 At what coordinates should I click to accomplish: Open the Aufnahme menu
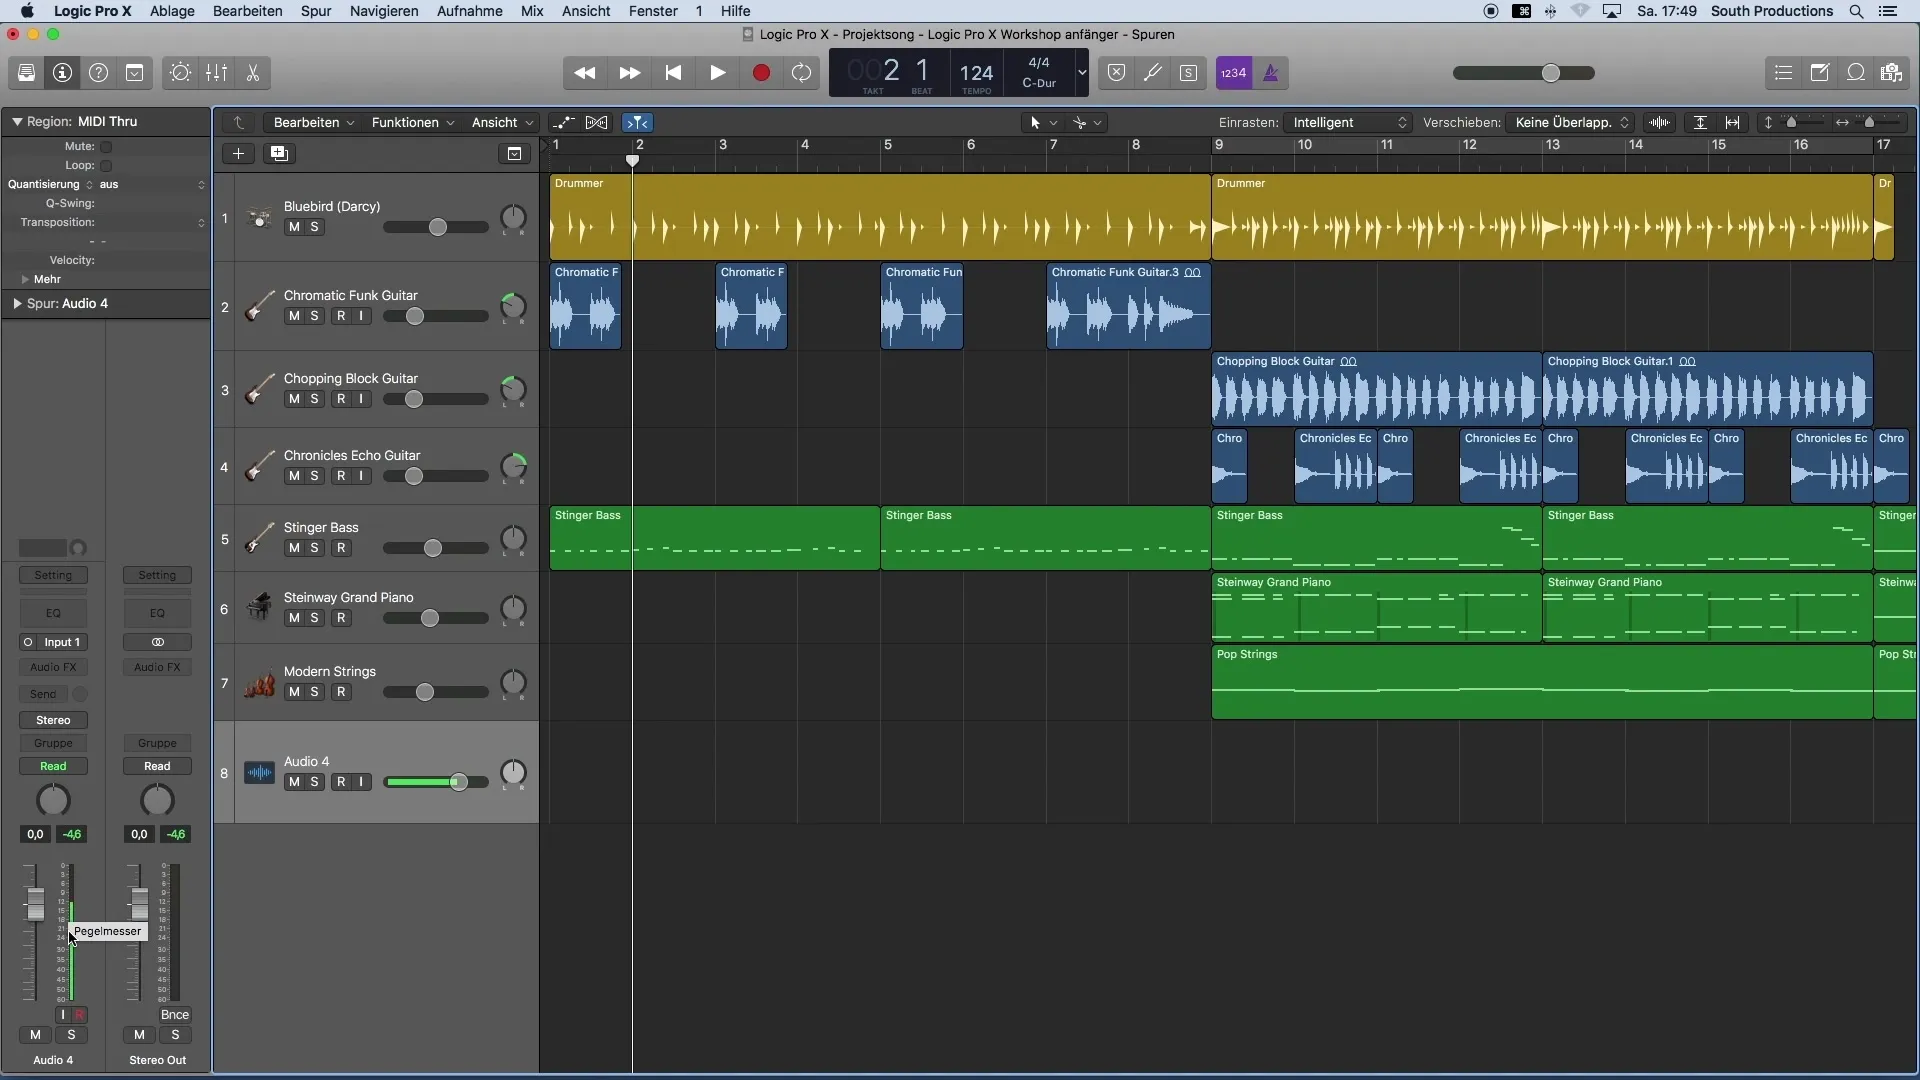tap(470, 11)
